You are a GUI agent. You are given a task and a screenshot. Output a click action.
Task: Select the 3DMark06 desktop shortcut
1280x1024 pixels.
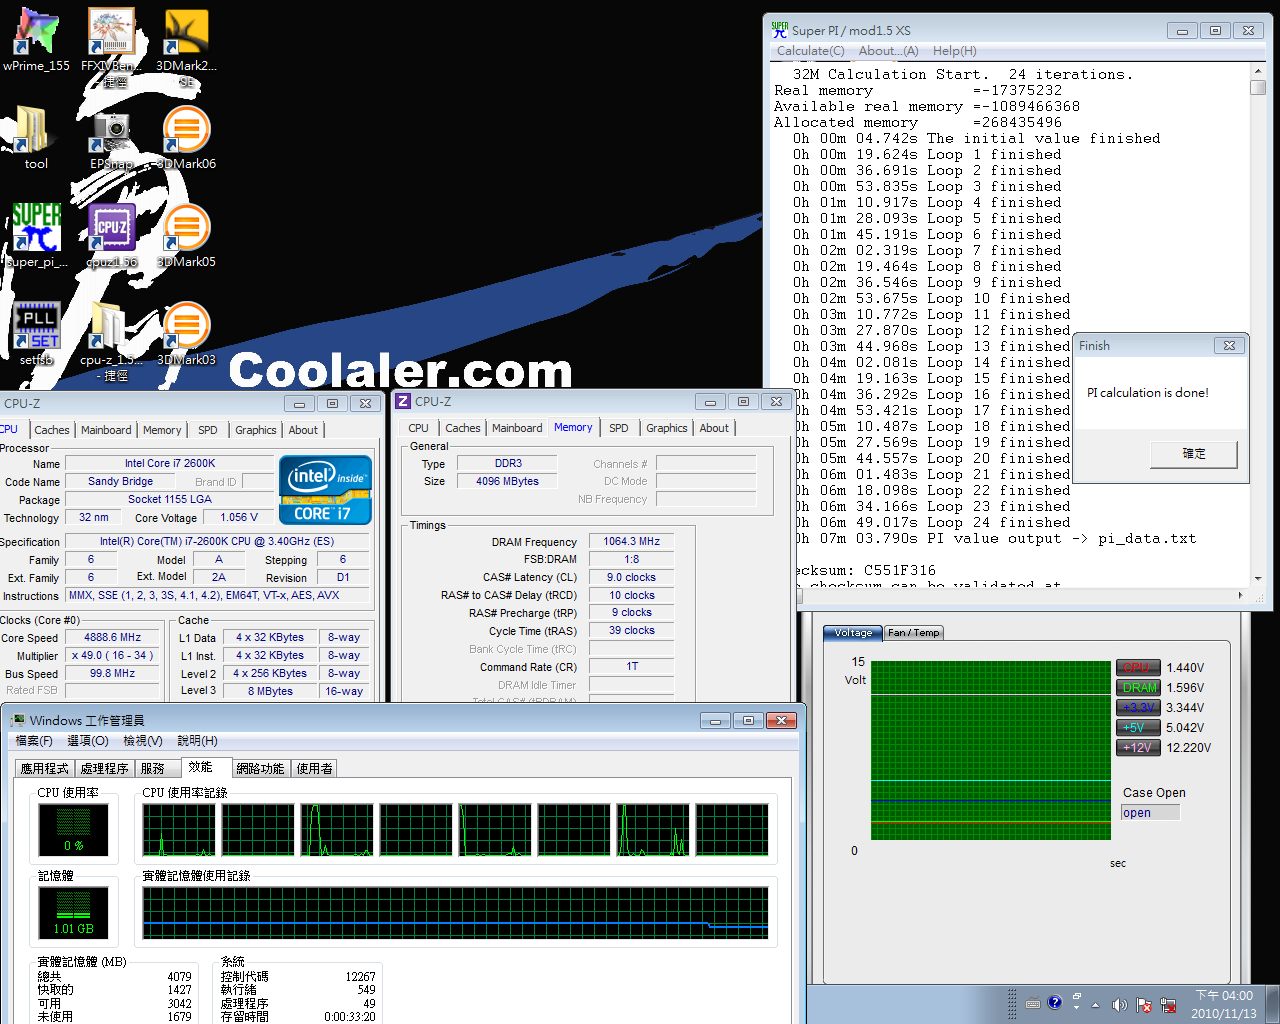(x=186, y=138)
